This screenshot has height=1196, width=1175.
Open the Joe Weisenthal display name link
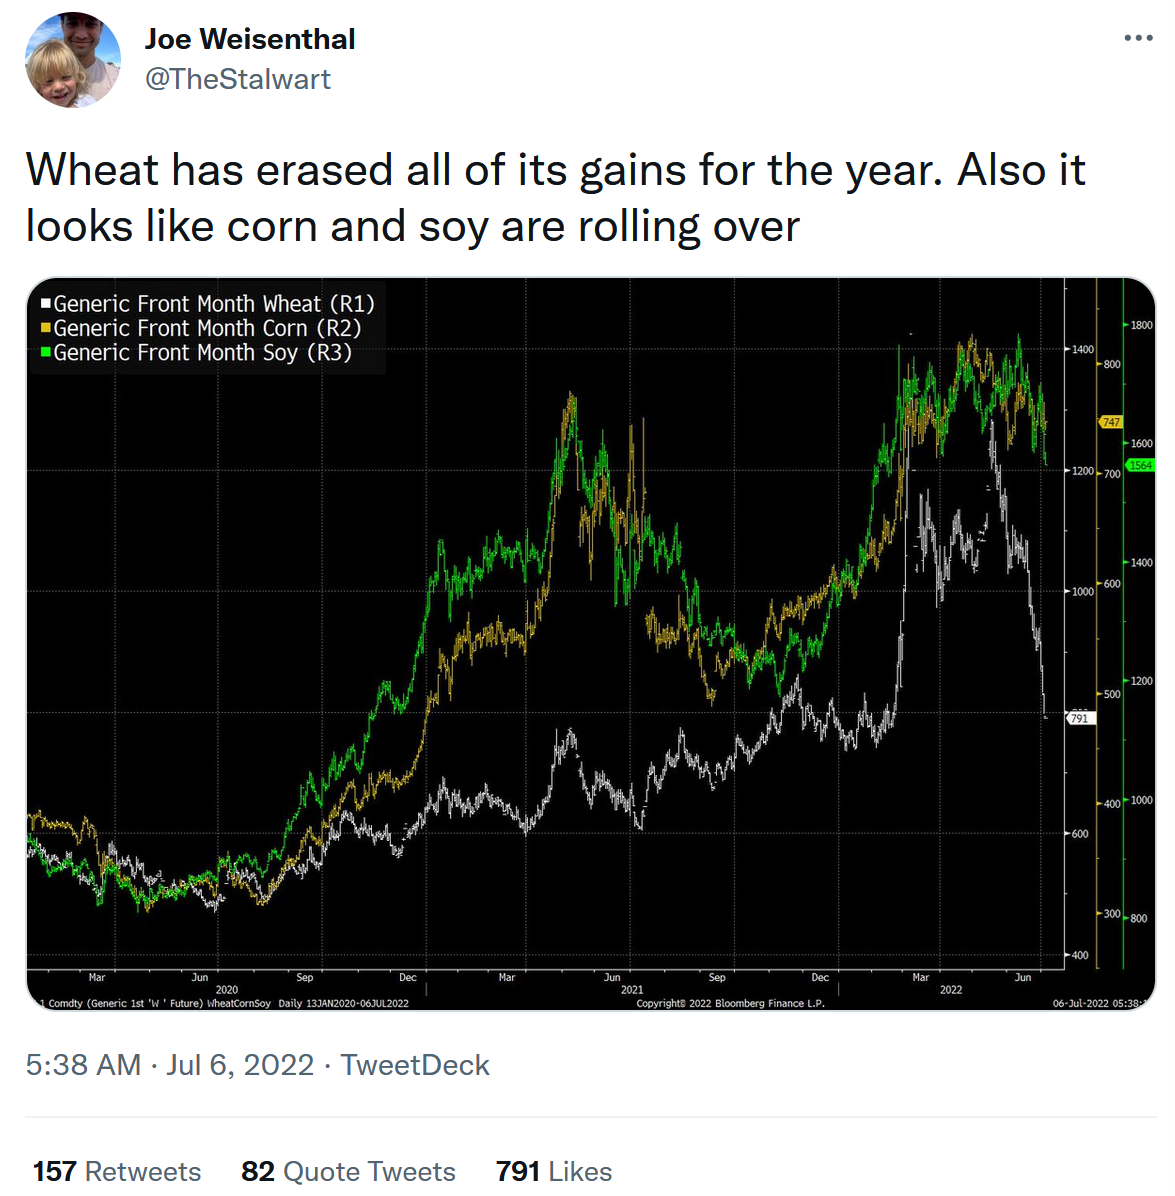coord(250,39)
